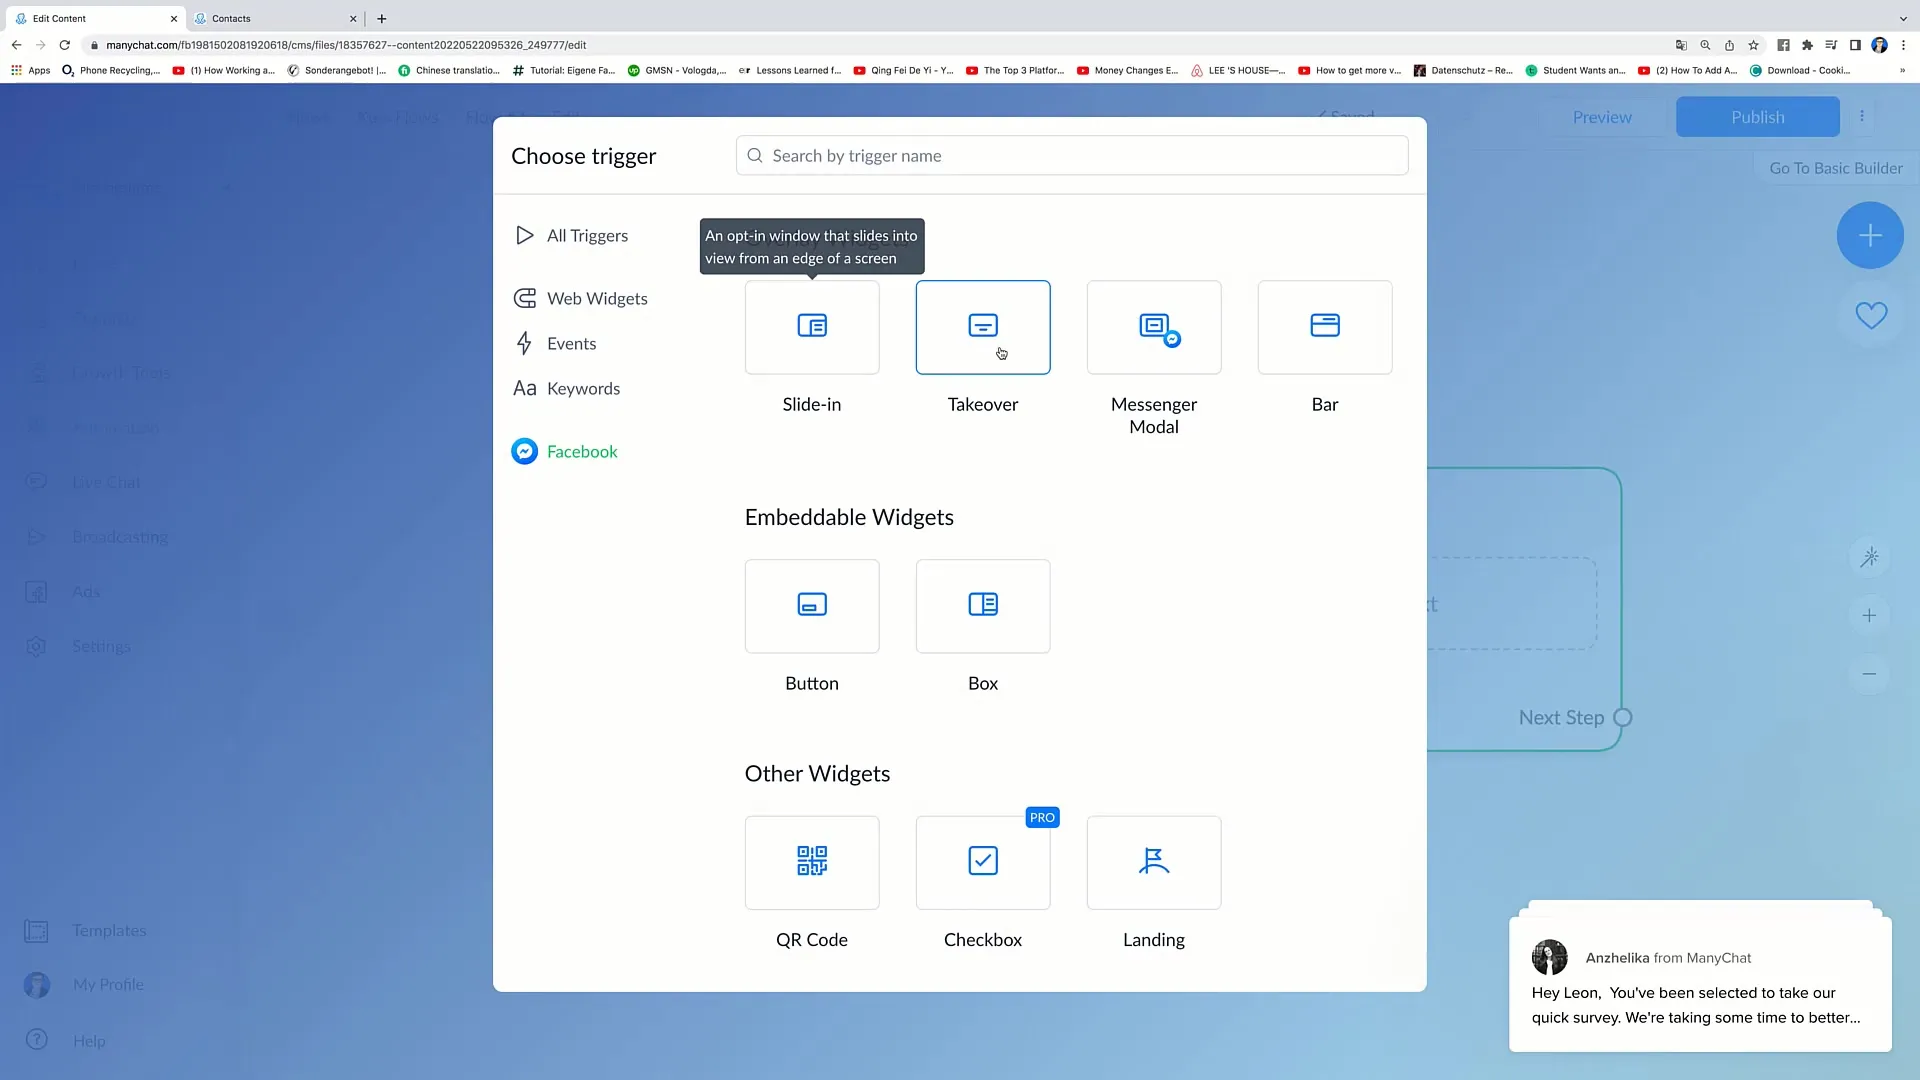Open Ads in the sidebar

pos(63,592)
